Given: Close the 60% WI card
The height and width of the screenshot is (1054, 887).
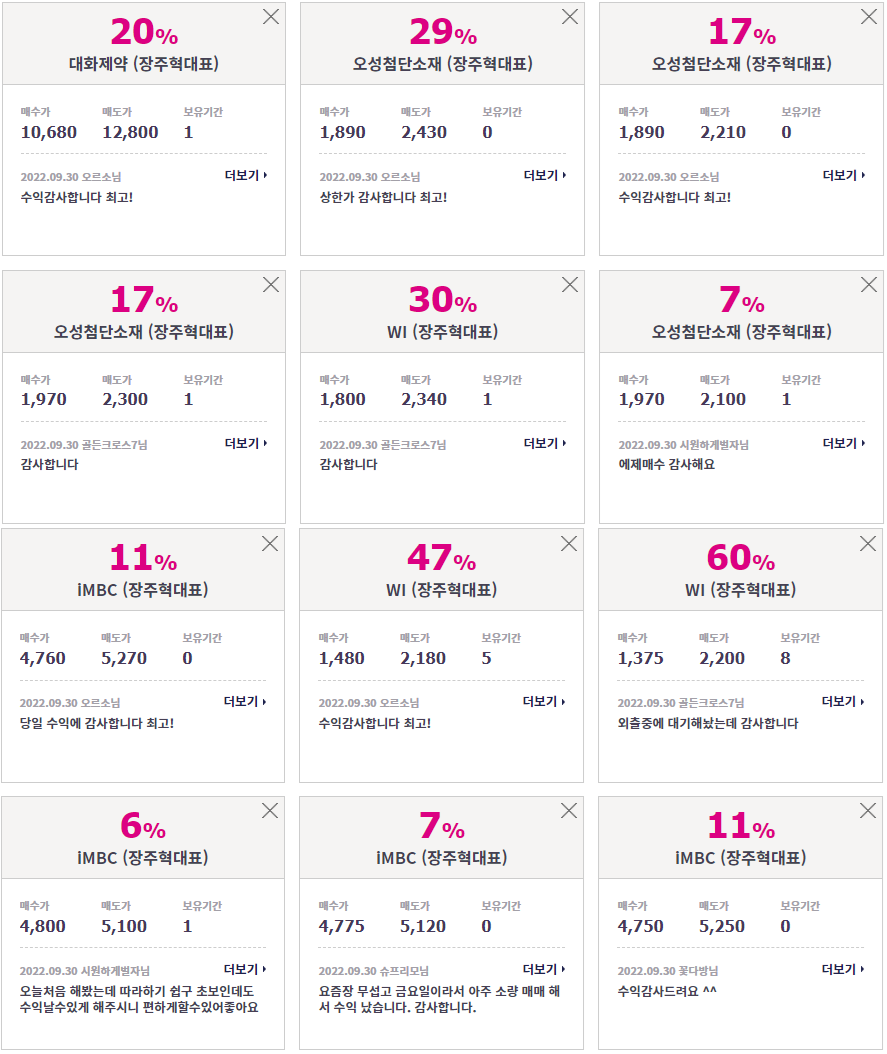Looking at the screenshot, I should point(868,544).
